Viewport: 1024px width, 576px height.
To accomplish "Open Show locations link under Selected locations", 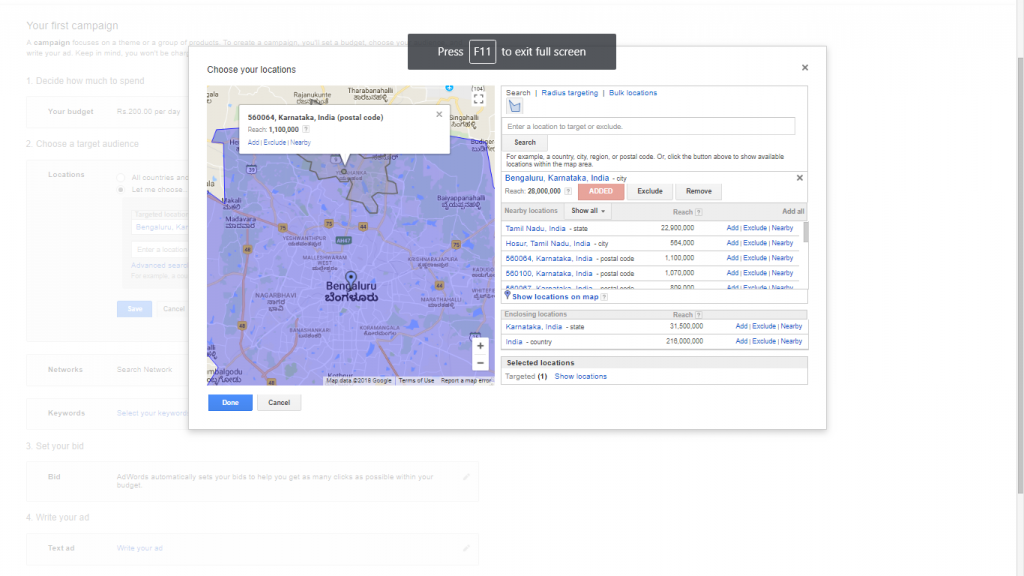I will pos(580,377).
